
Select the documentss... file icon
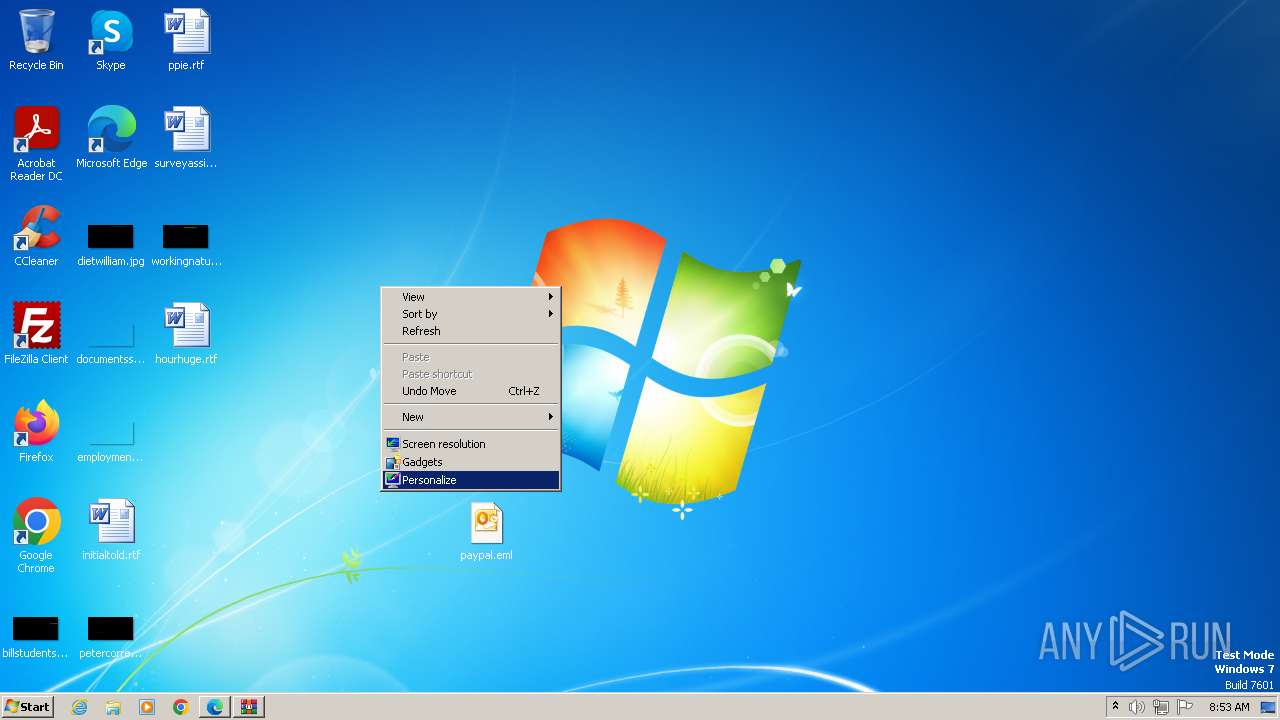tap(111, 341)
